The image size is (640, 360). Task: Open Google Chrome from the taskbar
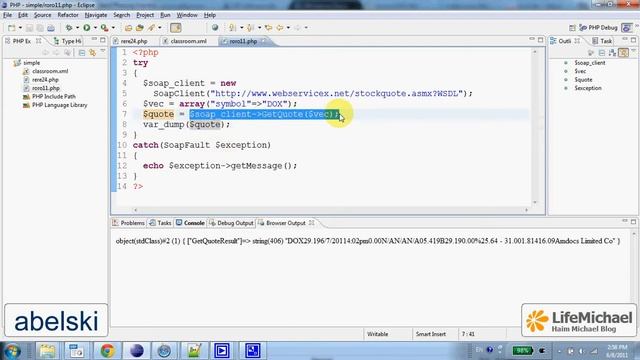[107, 351]
